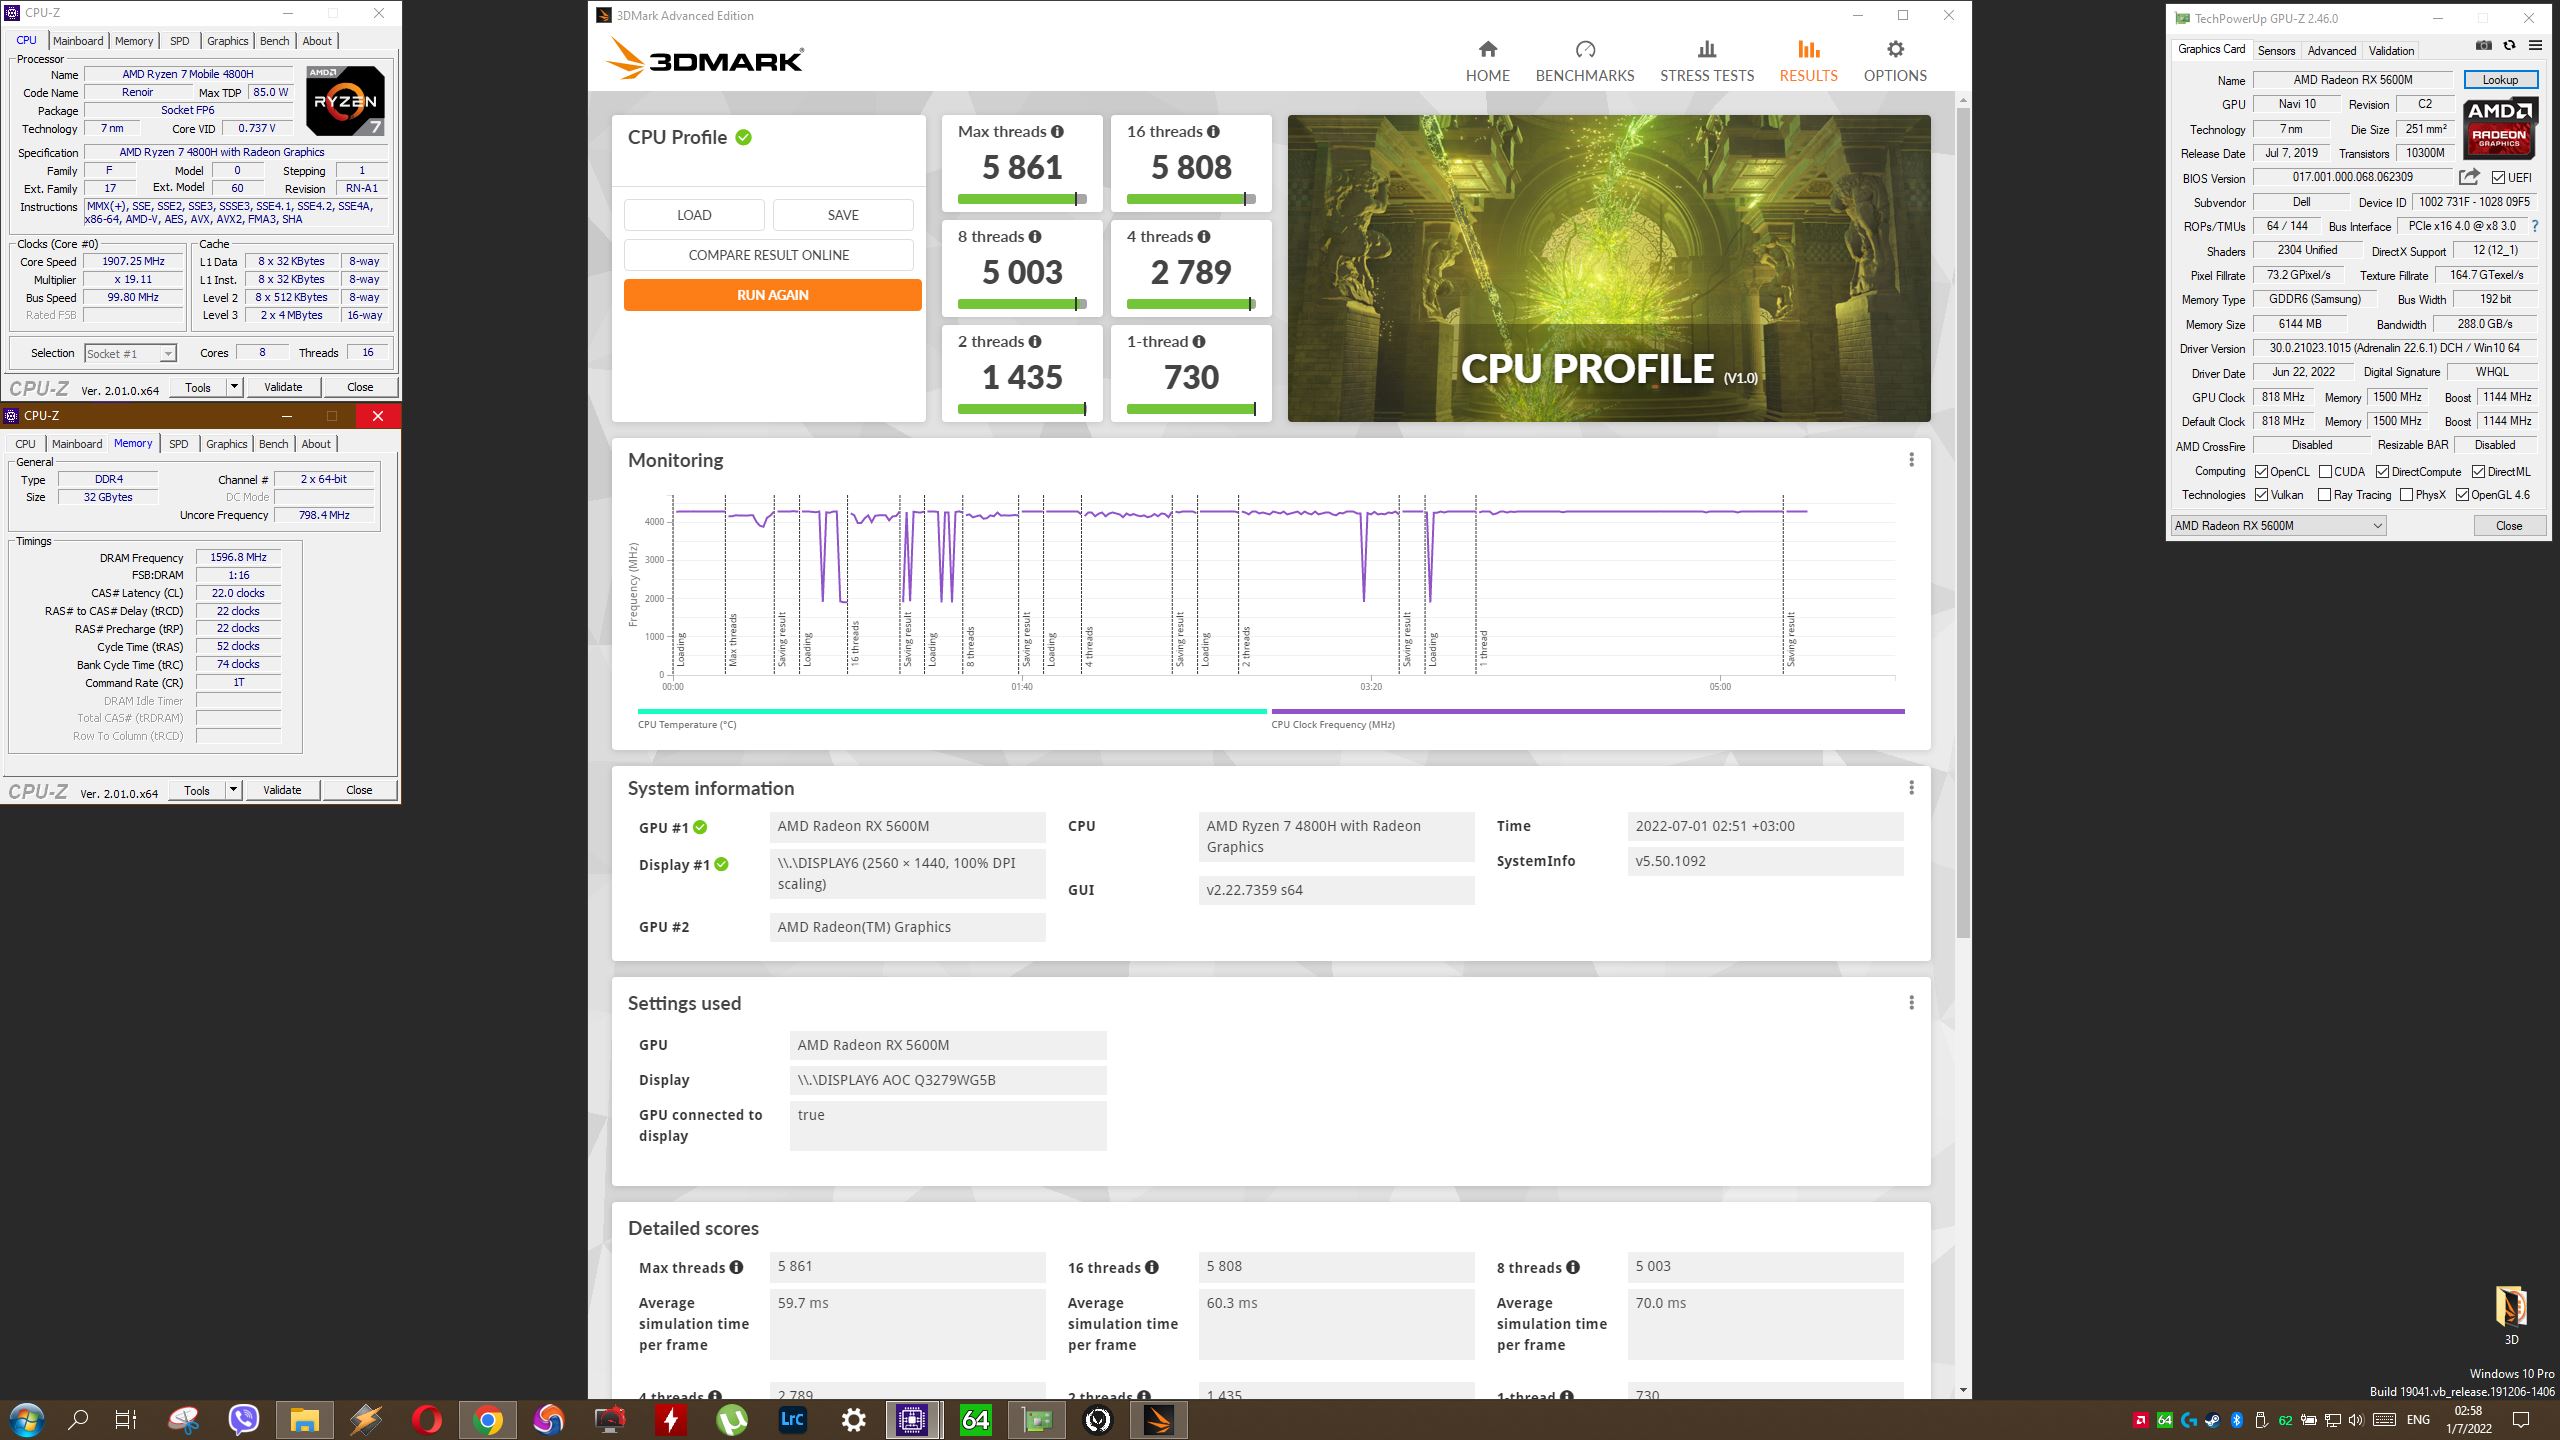
Task: Open the Steam tray icon
Action: [x=2212, y=1420]
